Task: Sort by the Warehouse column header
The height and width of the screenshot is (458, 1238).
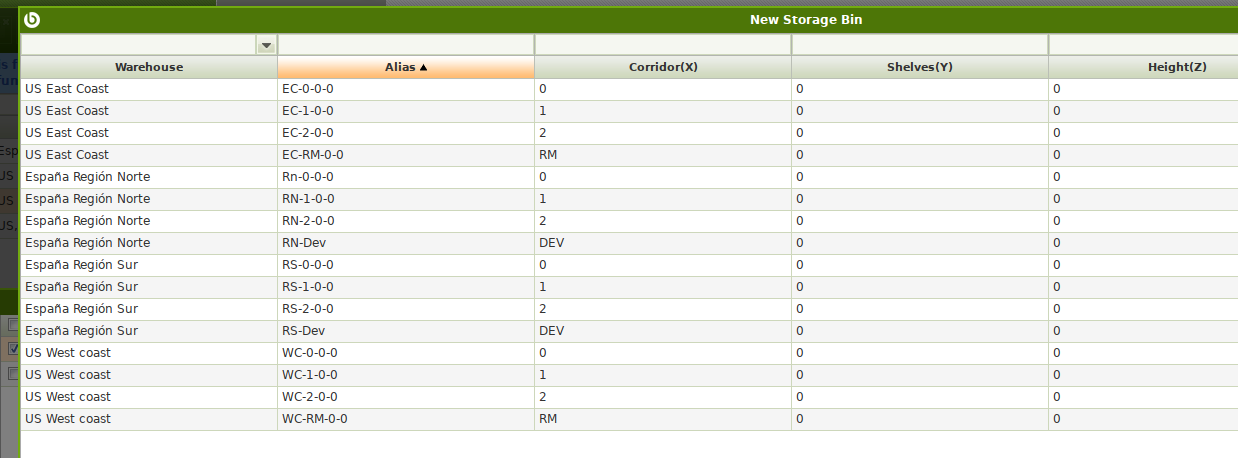Action: click(x=149, y=67)
